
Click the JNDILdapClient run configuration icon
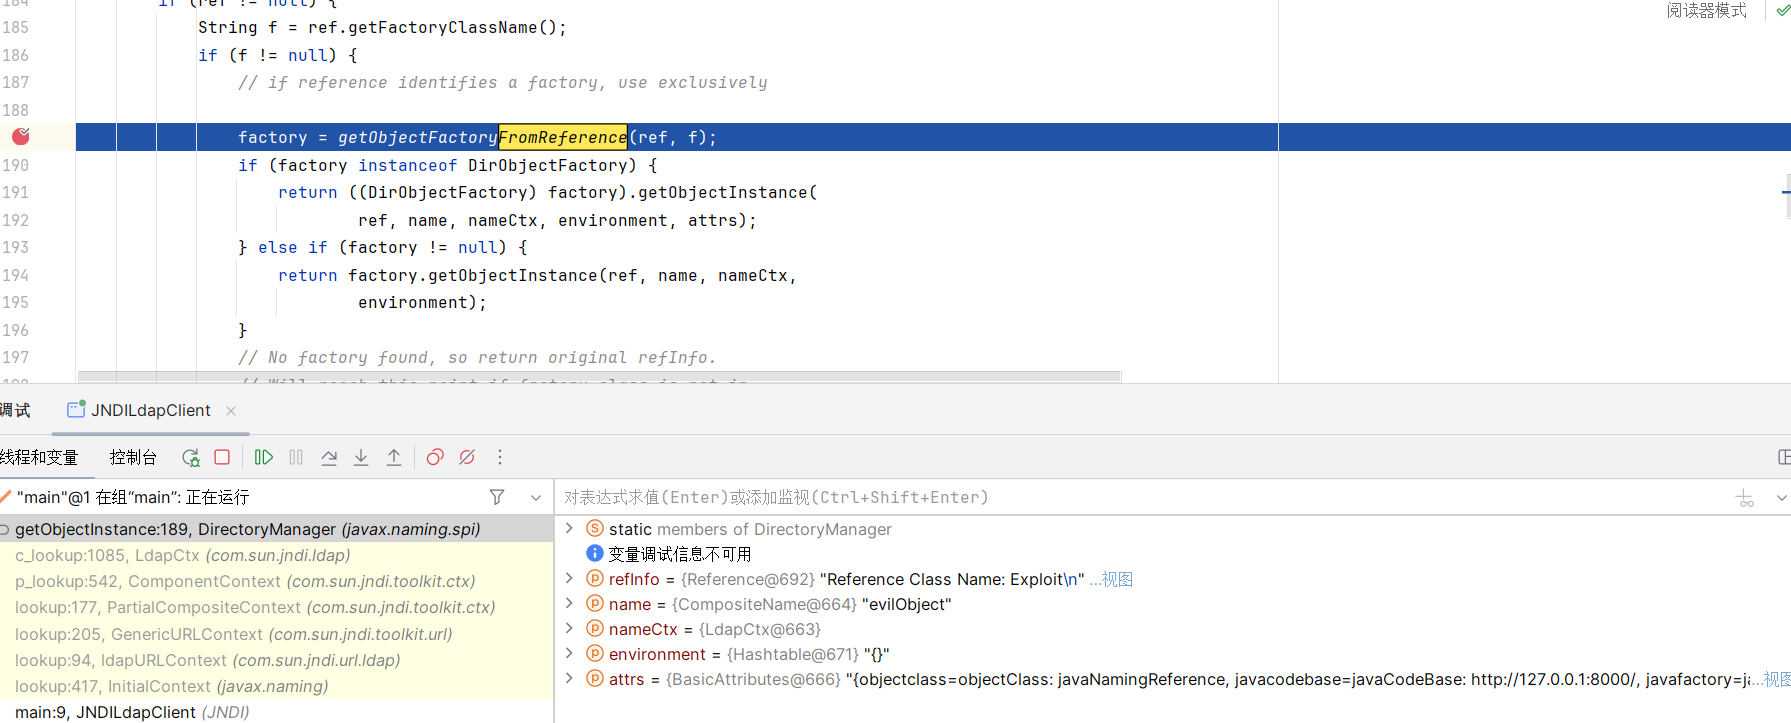click(x=76, y=409)
